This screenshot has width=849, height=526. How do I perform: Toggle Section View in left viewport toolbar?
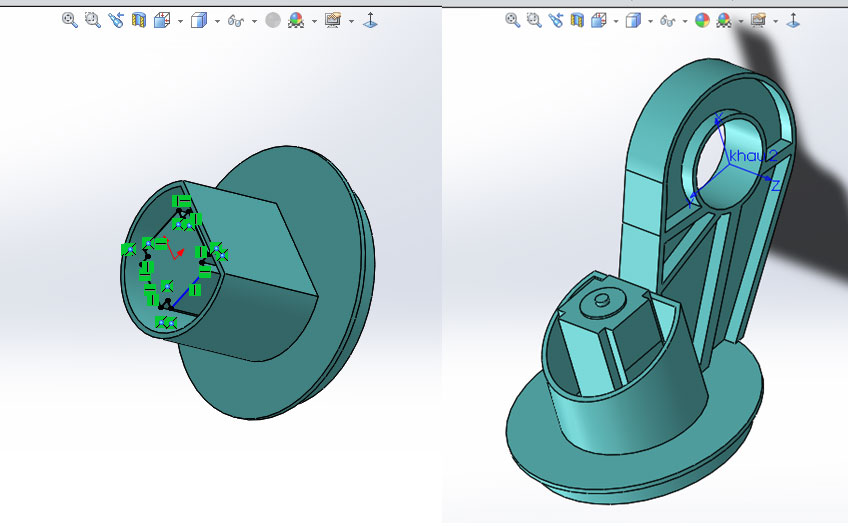click(x=139, y=19)
